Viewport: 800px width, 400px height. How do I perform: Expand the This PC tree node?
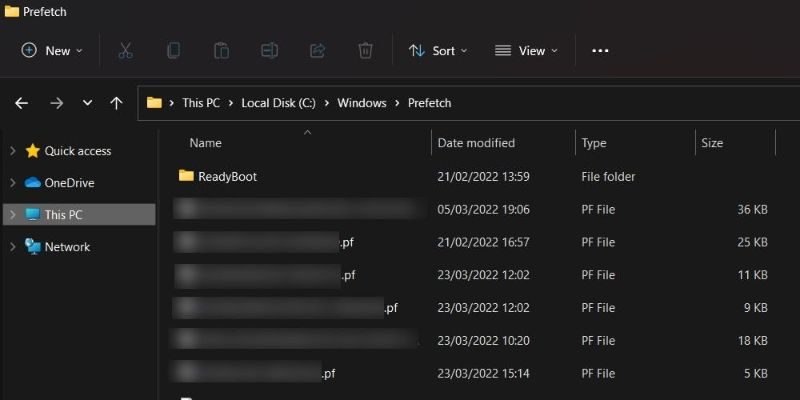pos(13,215)
